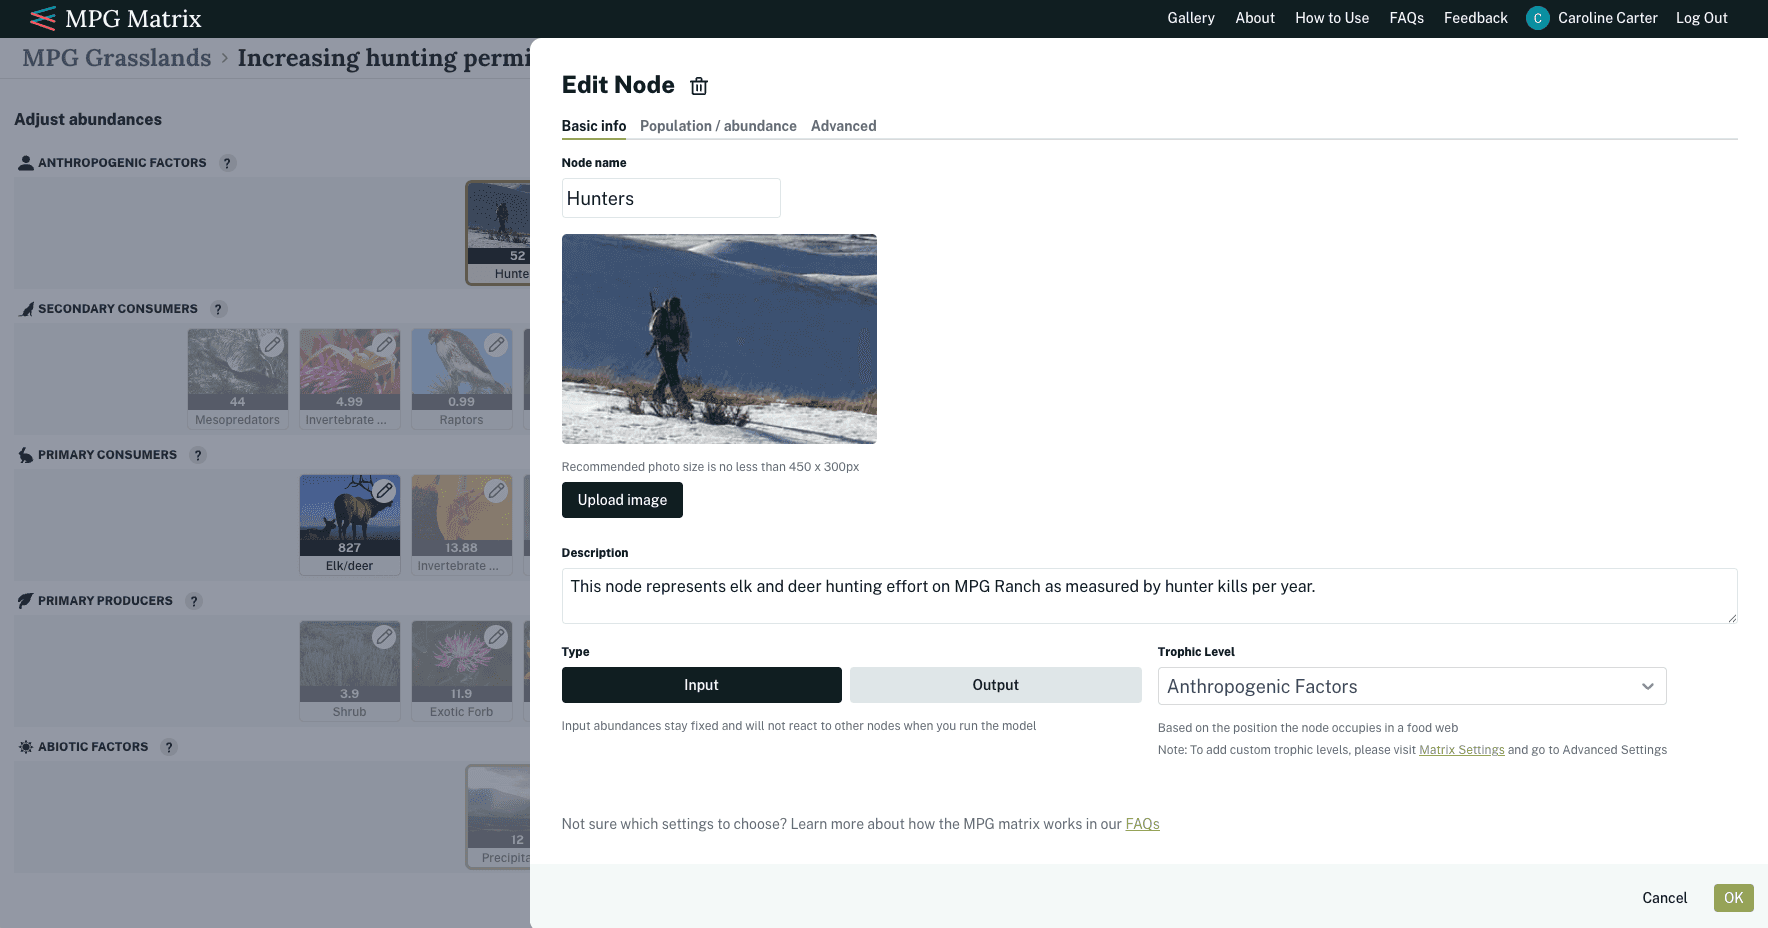Delete node using the trash icon

(699, 86)
